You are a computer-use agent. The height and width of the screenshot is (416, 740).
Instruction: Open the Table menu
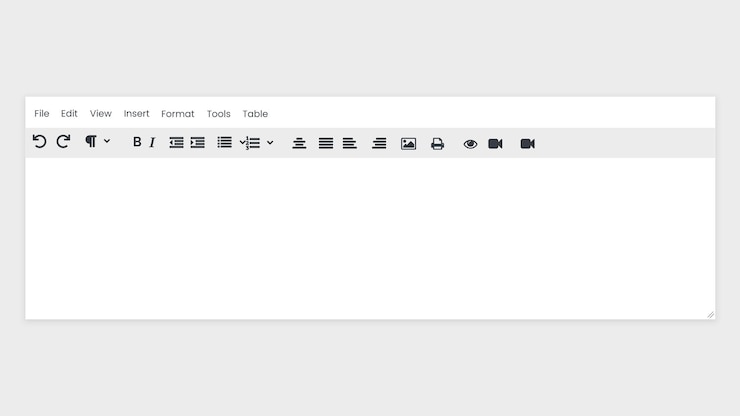[255, 114]
